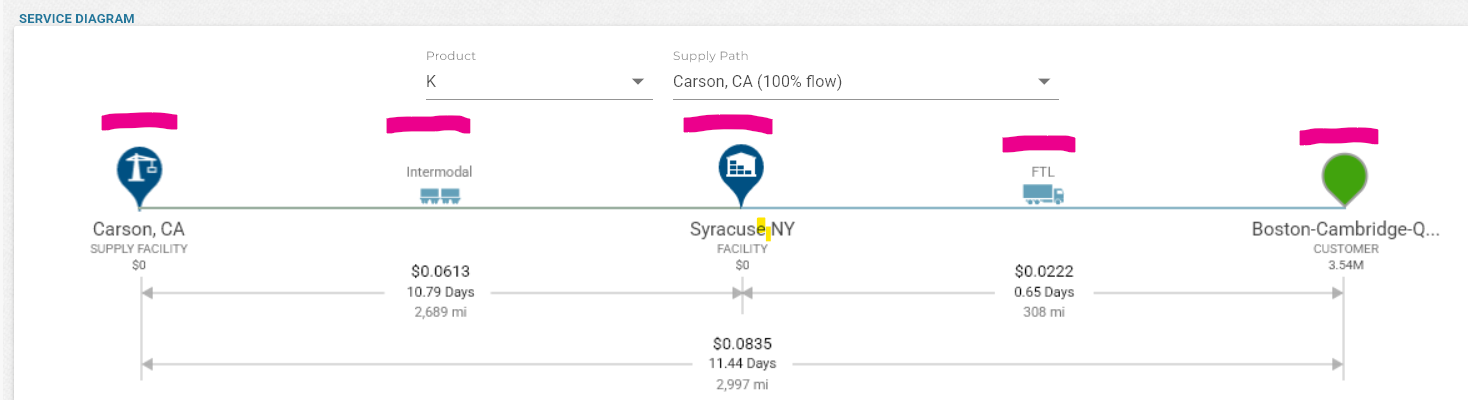Click the Boston-Cambridge-Q... customer label
Image resolution: width=1468 pixels, height=400 pixels.
coord(1345,230)
